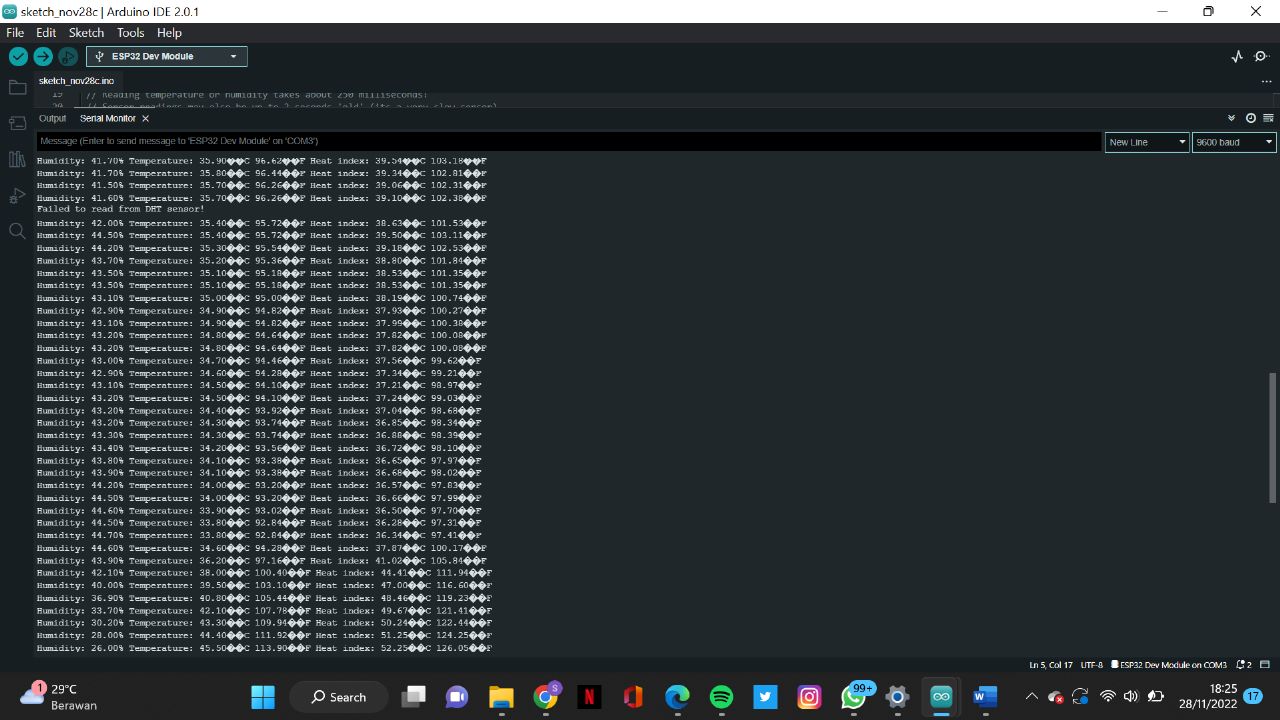The width and height of the screenshot is (1280, 720).
Task: Open the Search sidebar icon
Action: click(x=17, y=231)
